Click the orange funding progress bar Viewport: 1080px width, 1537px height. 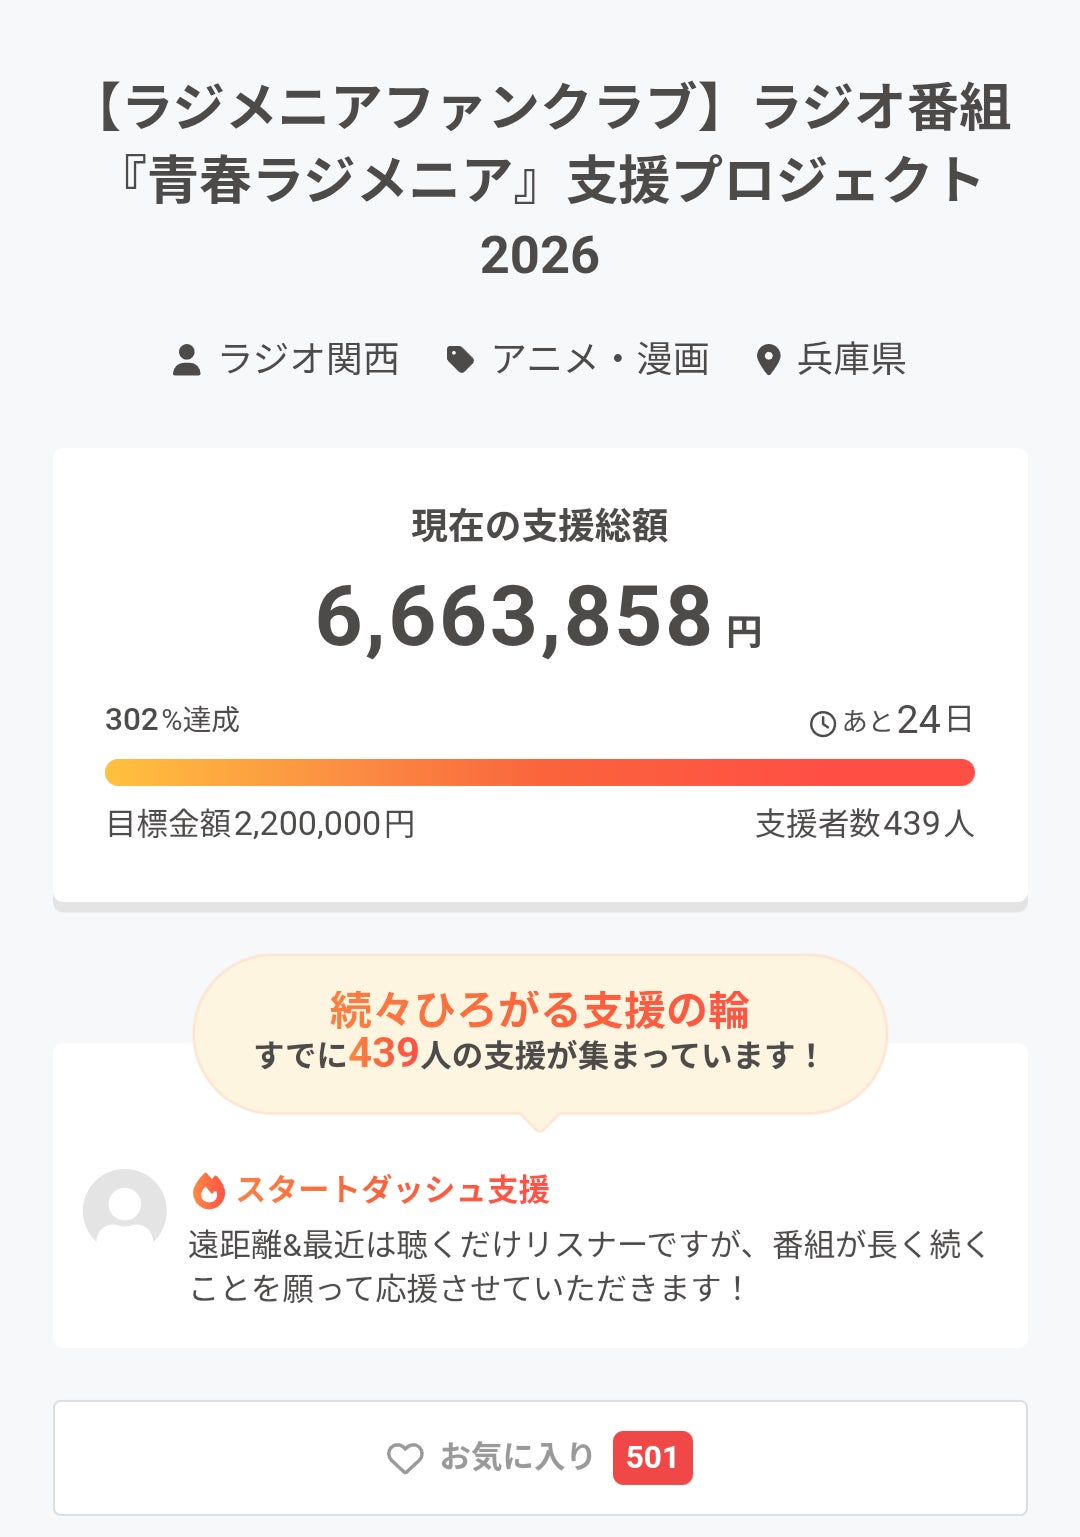tap(540, 772)
